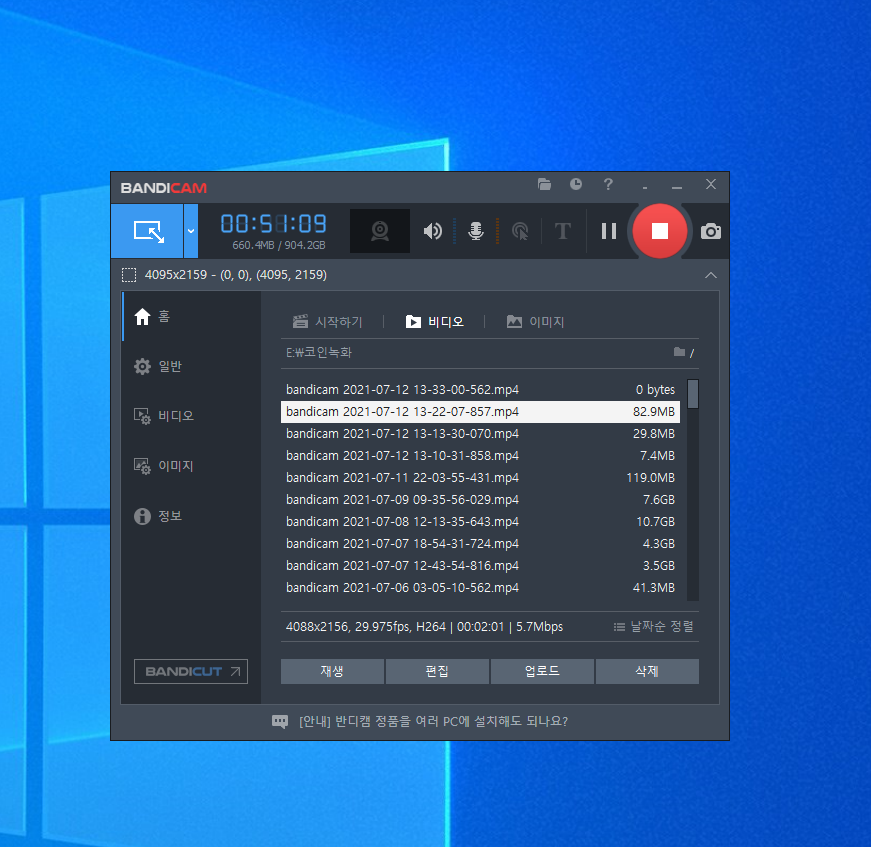Select bandicam 2021-07-07 12-43-54-816.mp4
This screenshot has height=847, width=871.
click(480, 566)
